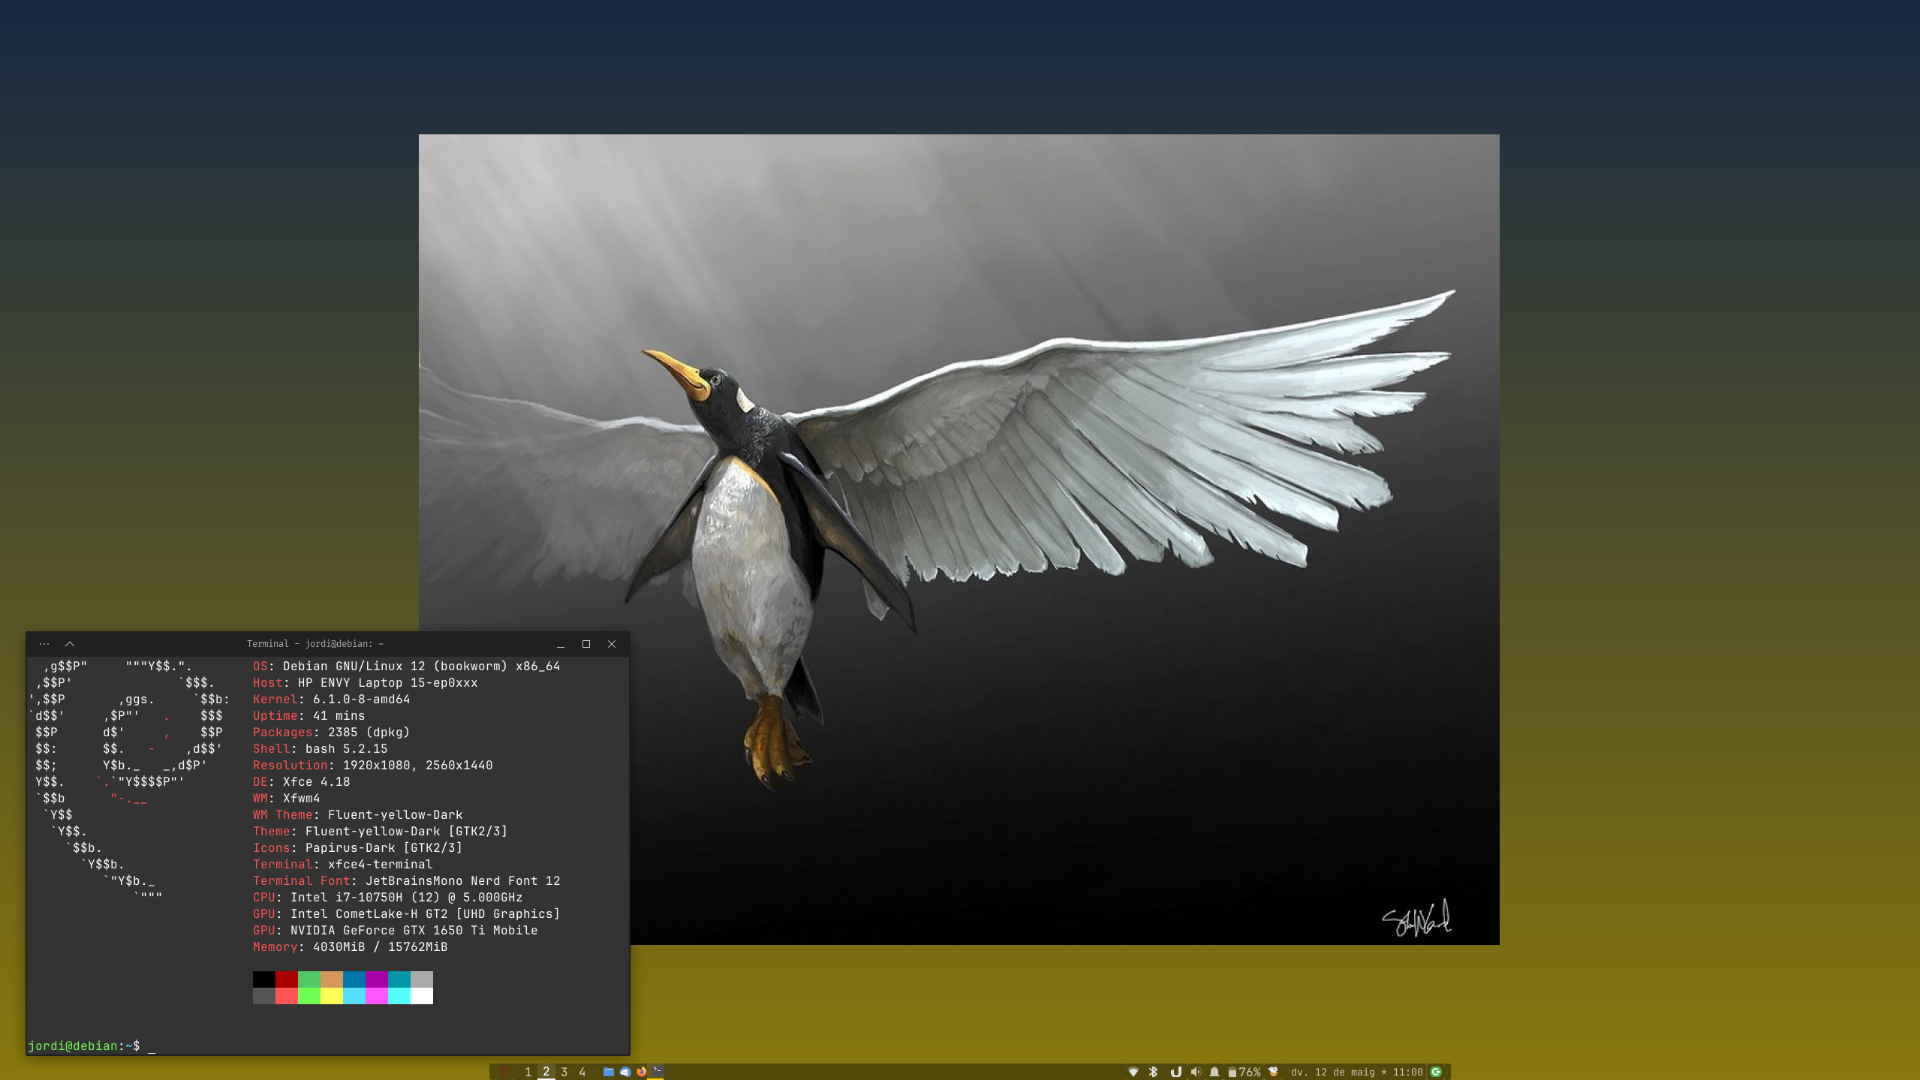This screenshot has width=1920, height=1080.
Task: Open the terminal window menu dots
Action: coord(44,644)
